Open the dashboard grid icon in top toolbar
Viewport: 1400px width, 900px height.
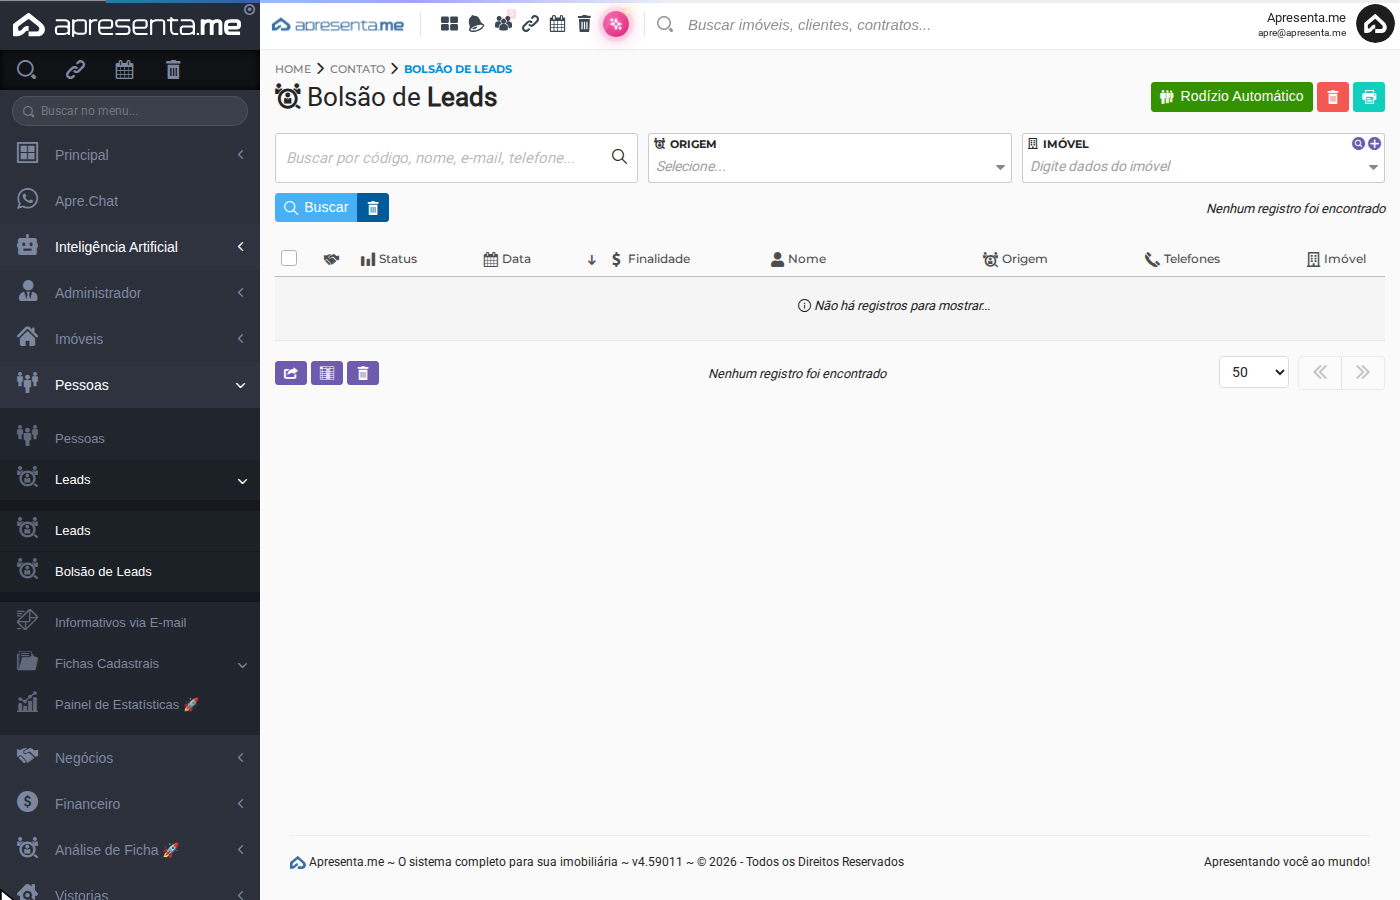pyautogui.click(x=450, y=24)
